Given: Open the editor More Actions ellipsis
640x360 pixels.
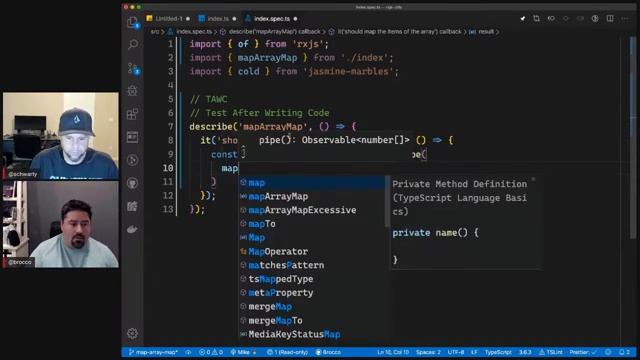Looking at the screenshot, I should pos(625,18).
